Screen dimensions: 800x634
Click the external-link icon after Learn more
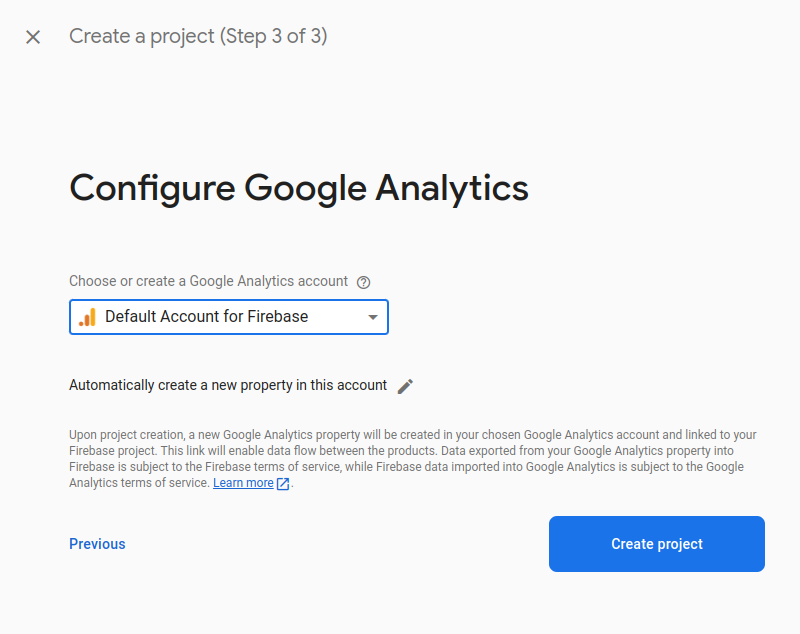coord(283,484)
